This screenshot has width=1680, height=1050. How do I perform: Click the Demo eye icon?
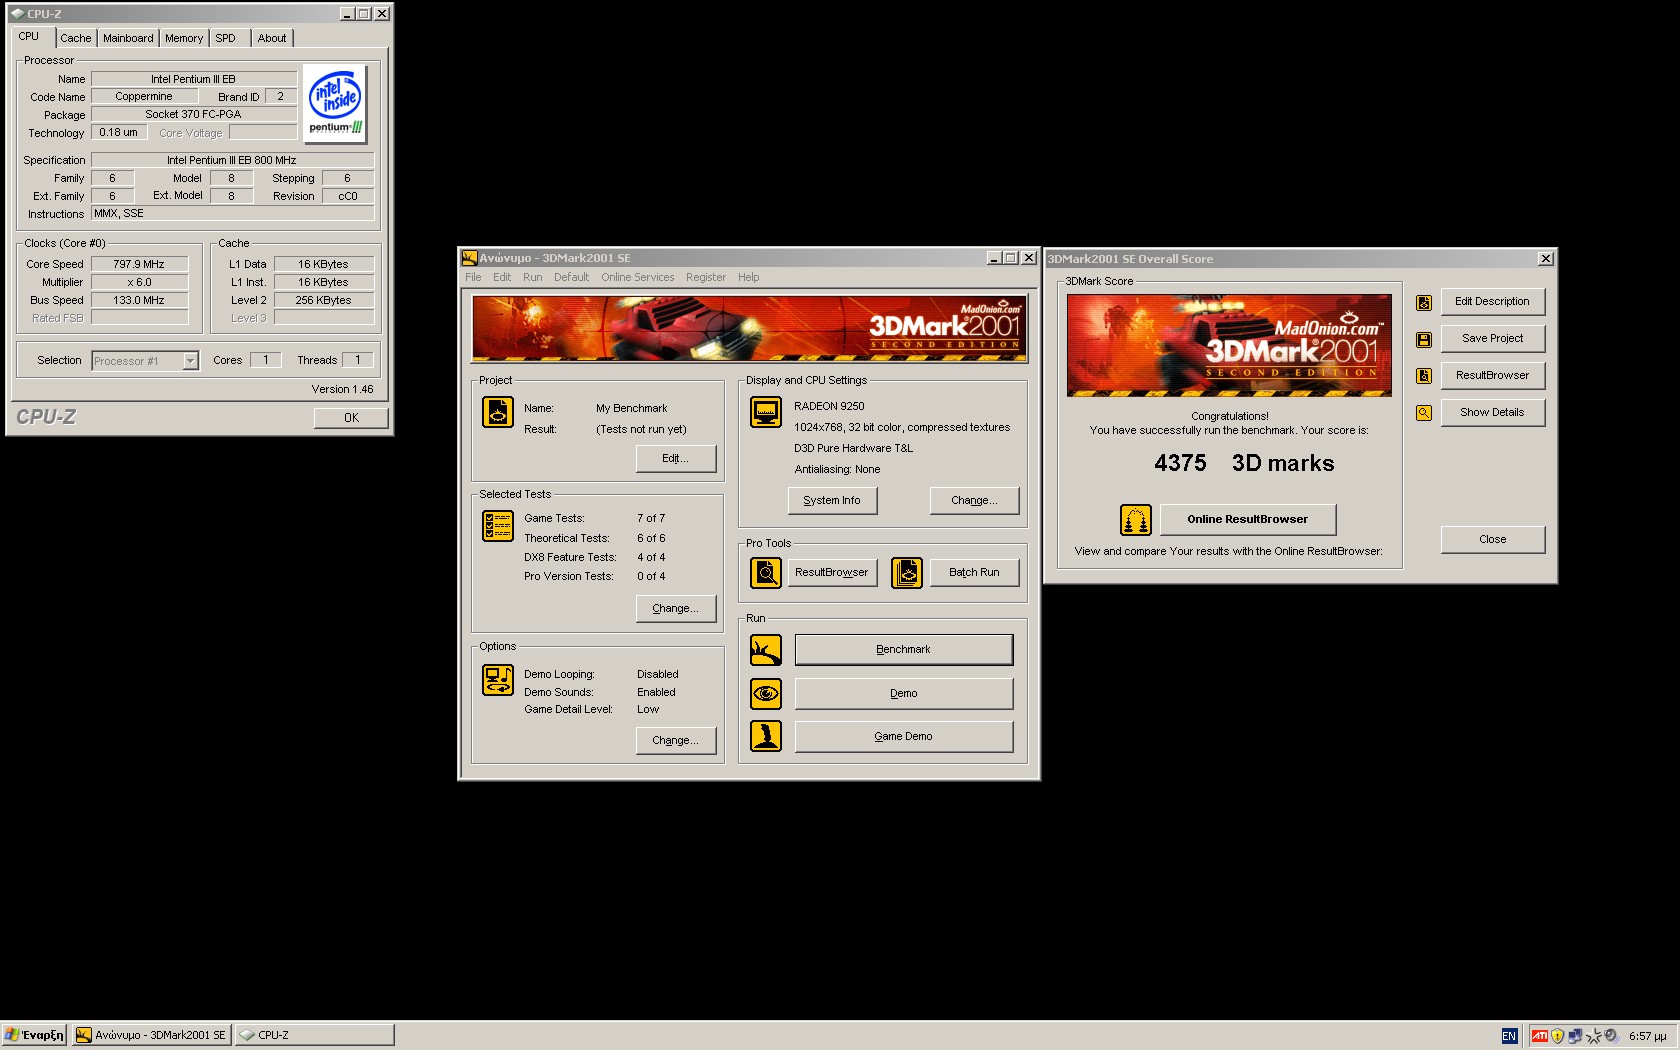pos(766,693)
